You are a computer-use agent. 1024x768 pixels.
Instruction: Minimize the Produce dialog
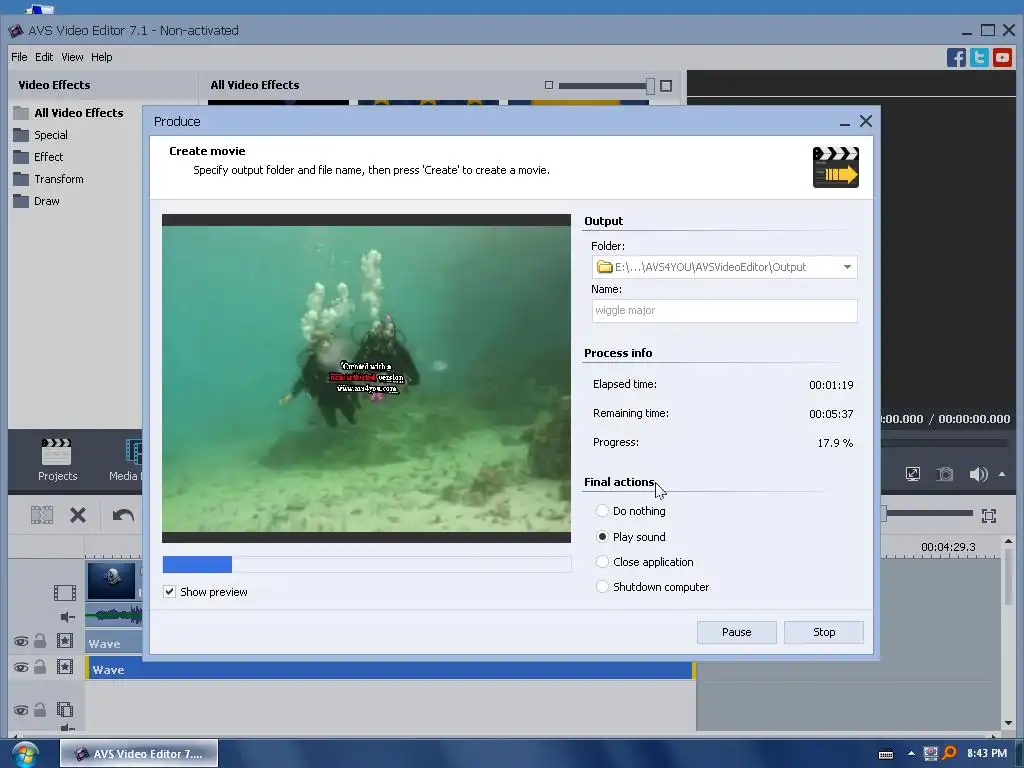click(x=844, y=122)
